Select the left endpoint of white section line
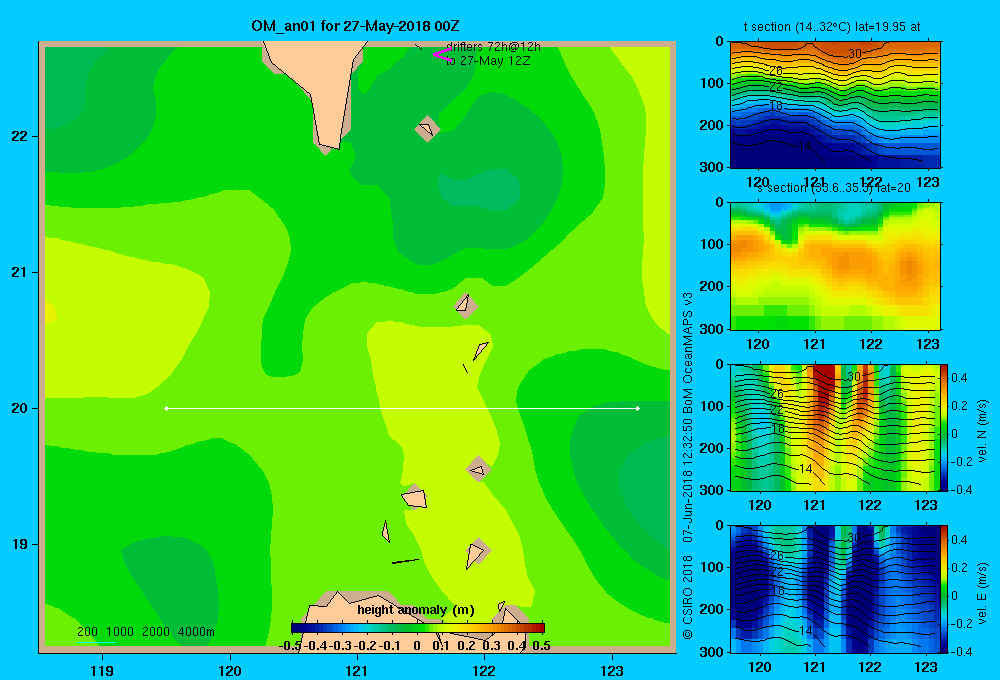The width and height of the screenshot is (1000, 680). pos(166,408)
